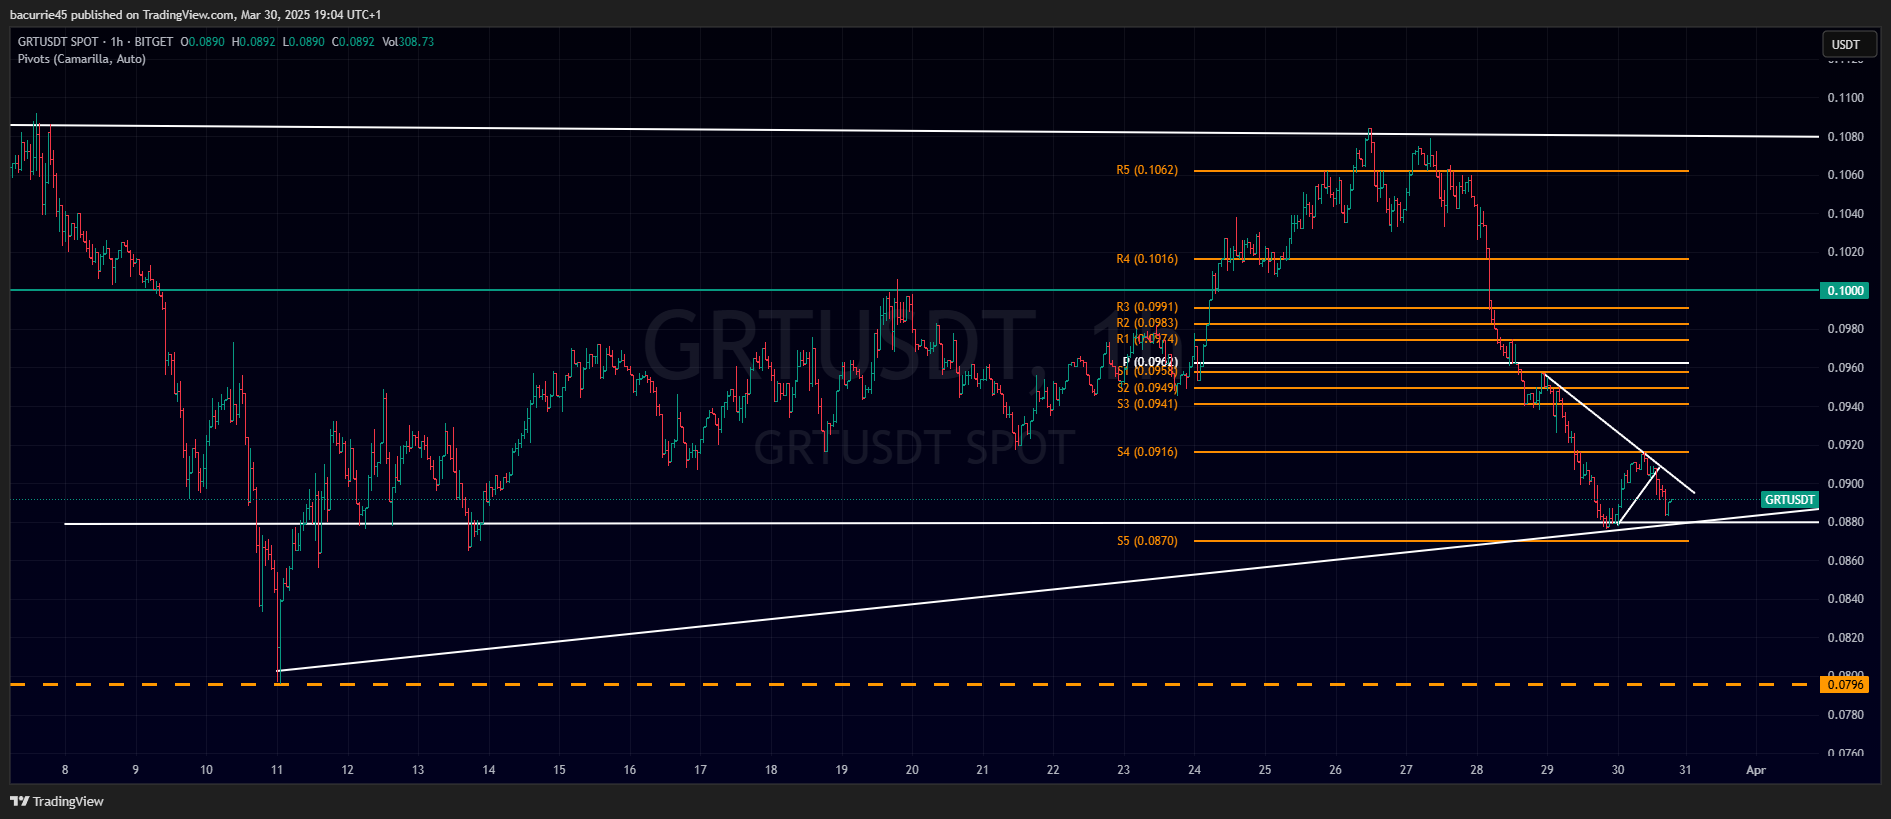Click the Vol 308.73 volume value
This screenshot has width=1891, height=819.
[x=408, y=42]
